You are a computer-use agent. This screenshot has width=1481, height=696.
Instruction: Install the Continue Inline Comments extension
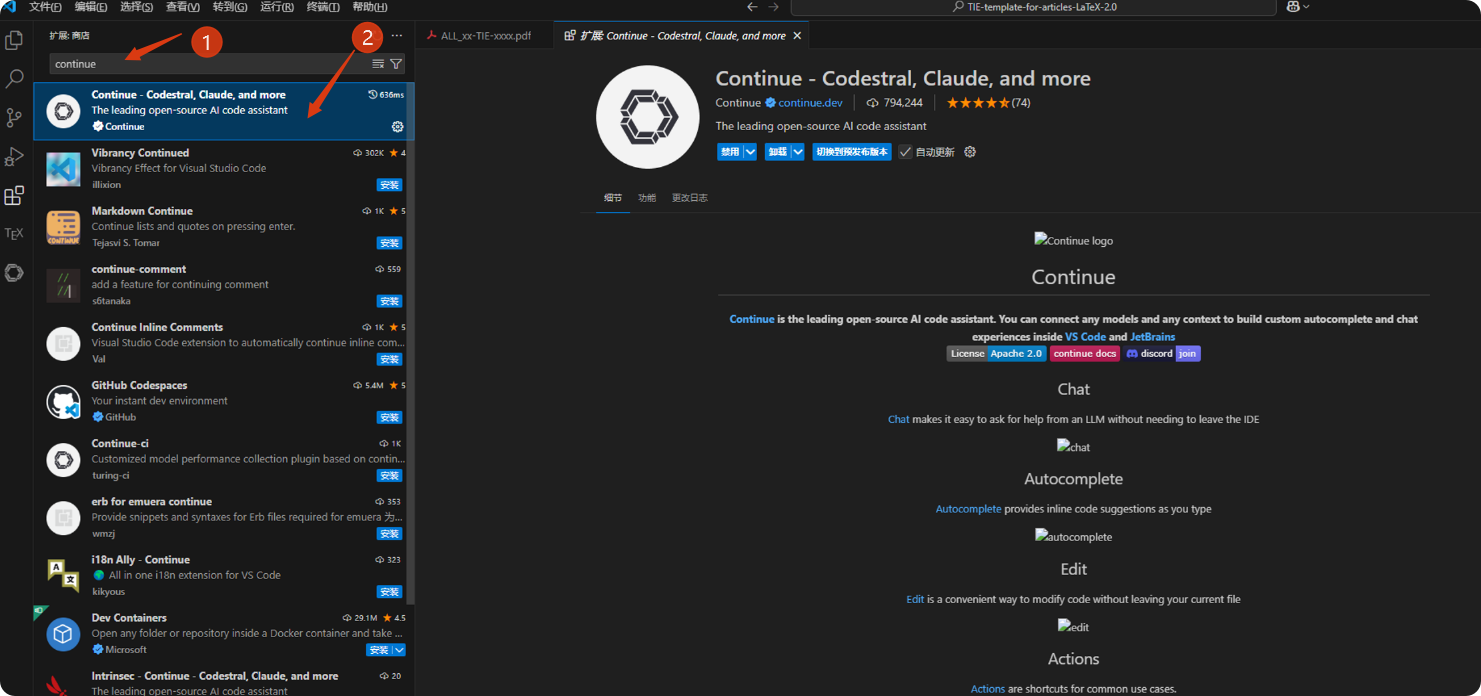tap(390, 359)
